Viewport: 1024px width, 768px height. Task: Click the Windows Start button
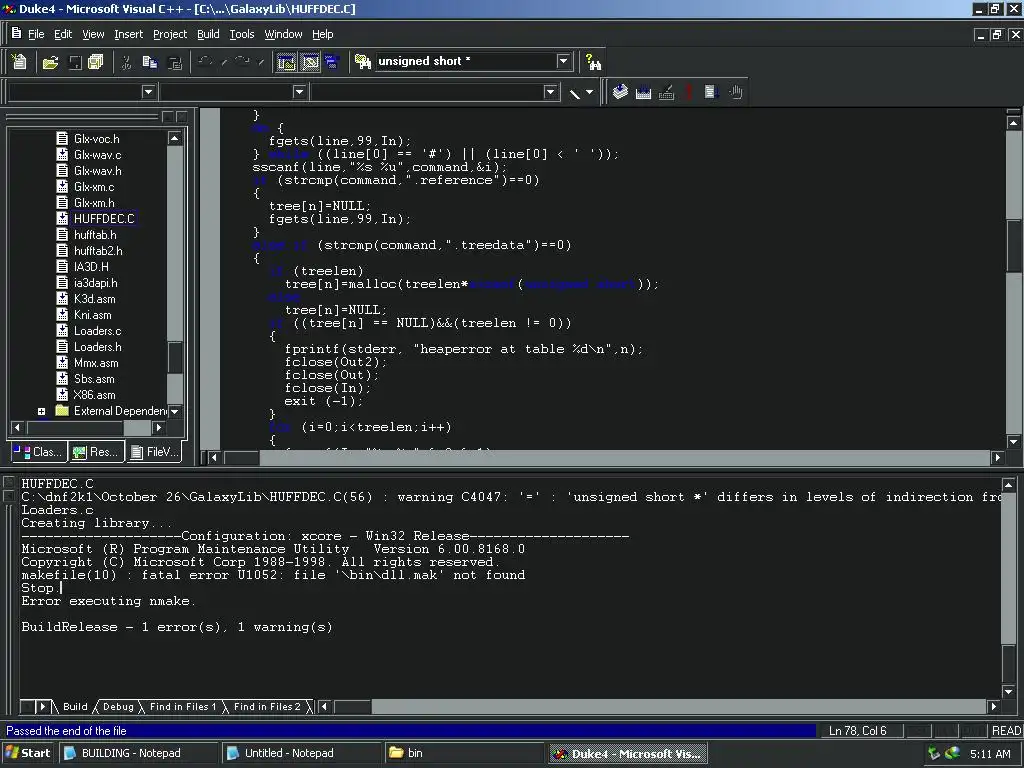click(x=27, y=753)
